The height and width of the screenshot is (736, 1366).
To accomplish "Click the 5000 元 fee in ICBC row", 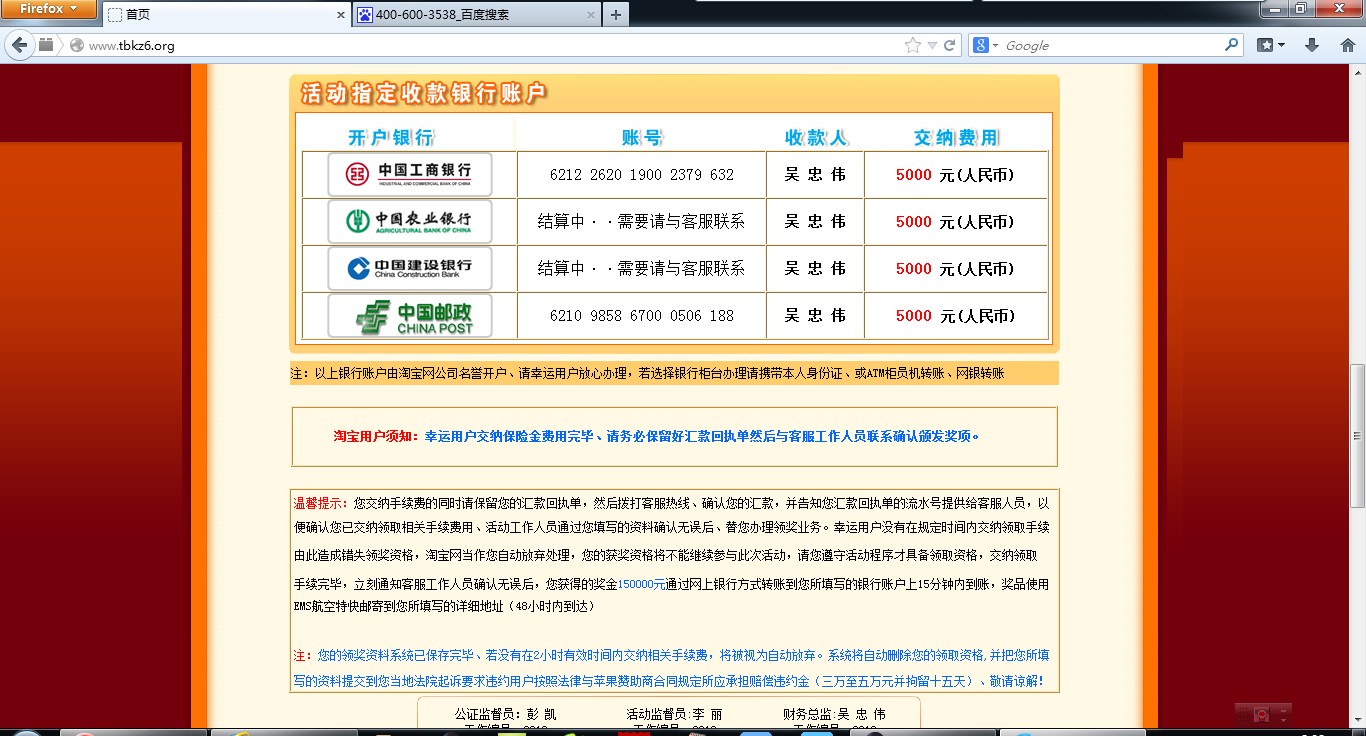I will point(955,175).
